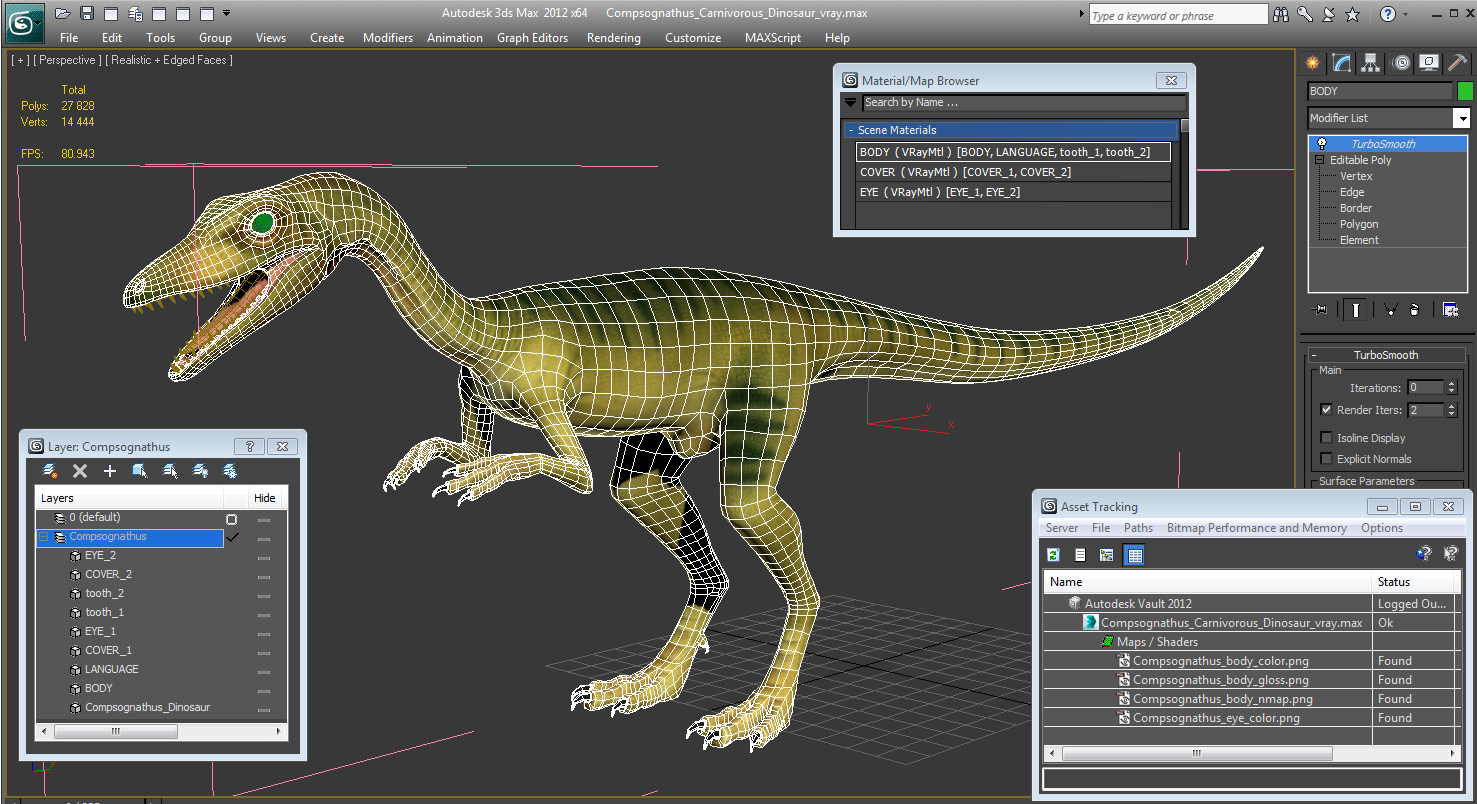Toggle Show End Result icon

tap(1356, 310)
